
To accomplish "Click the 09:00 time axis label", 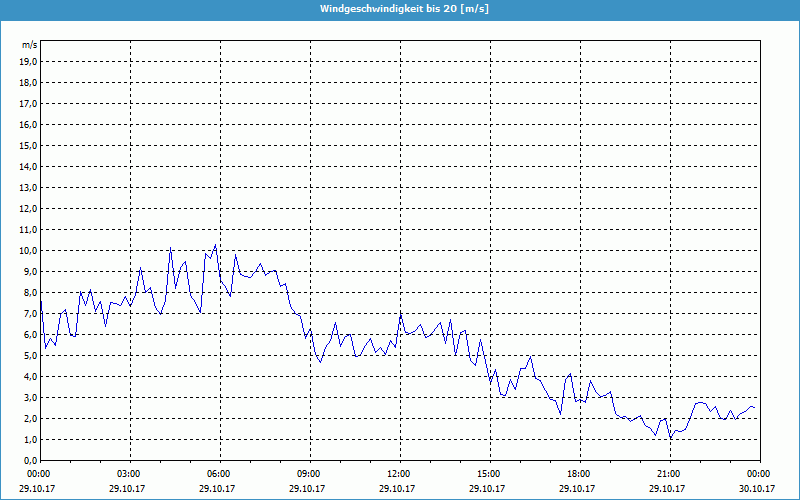I will (309, 473).
